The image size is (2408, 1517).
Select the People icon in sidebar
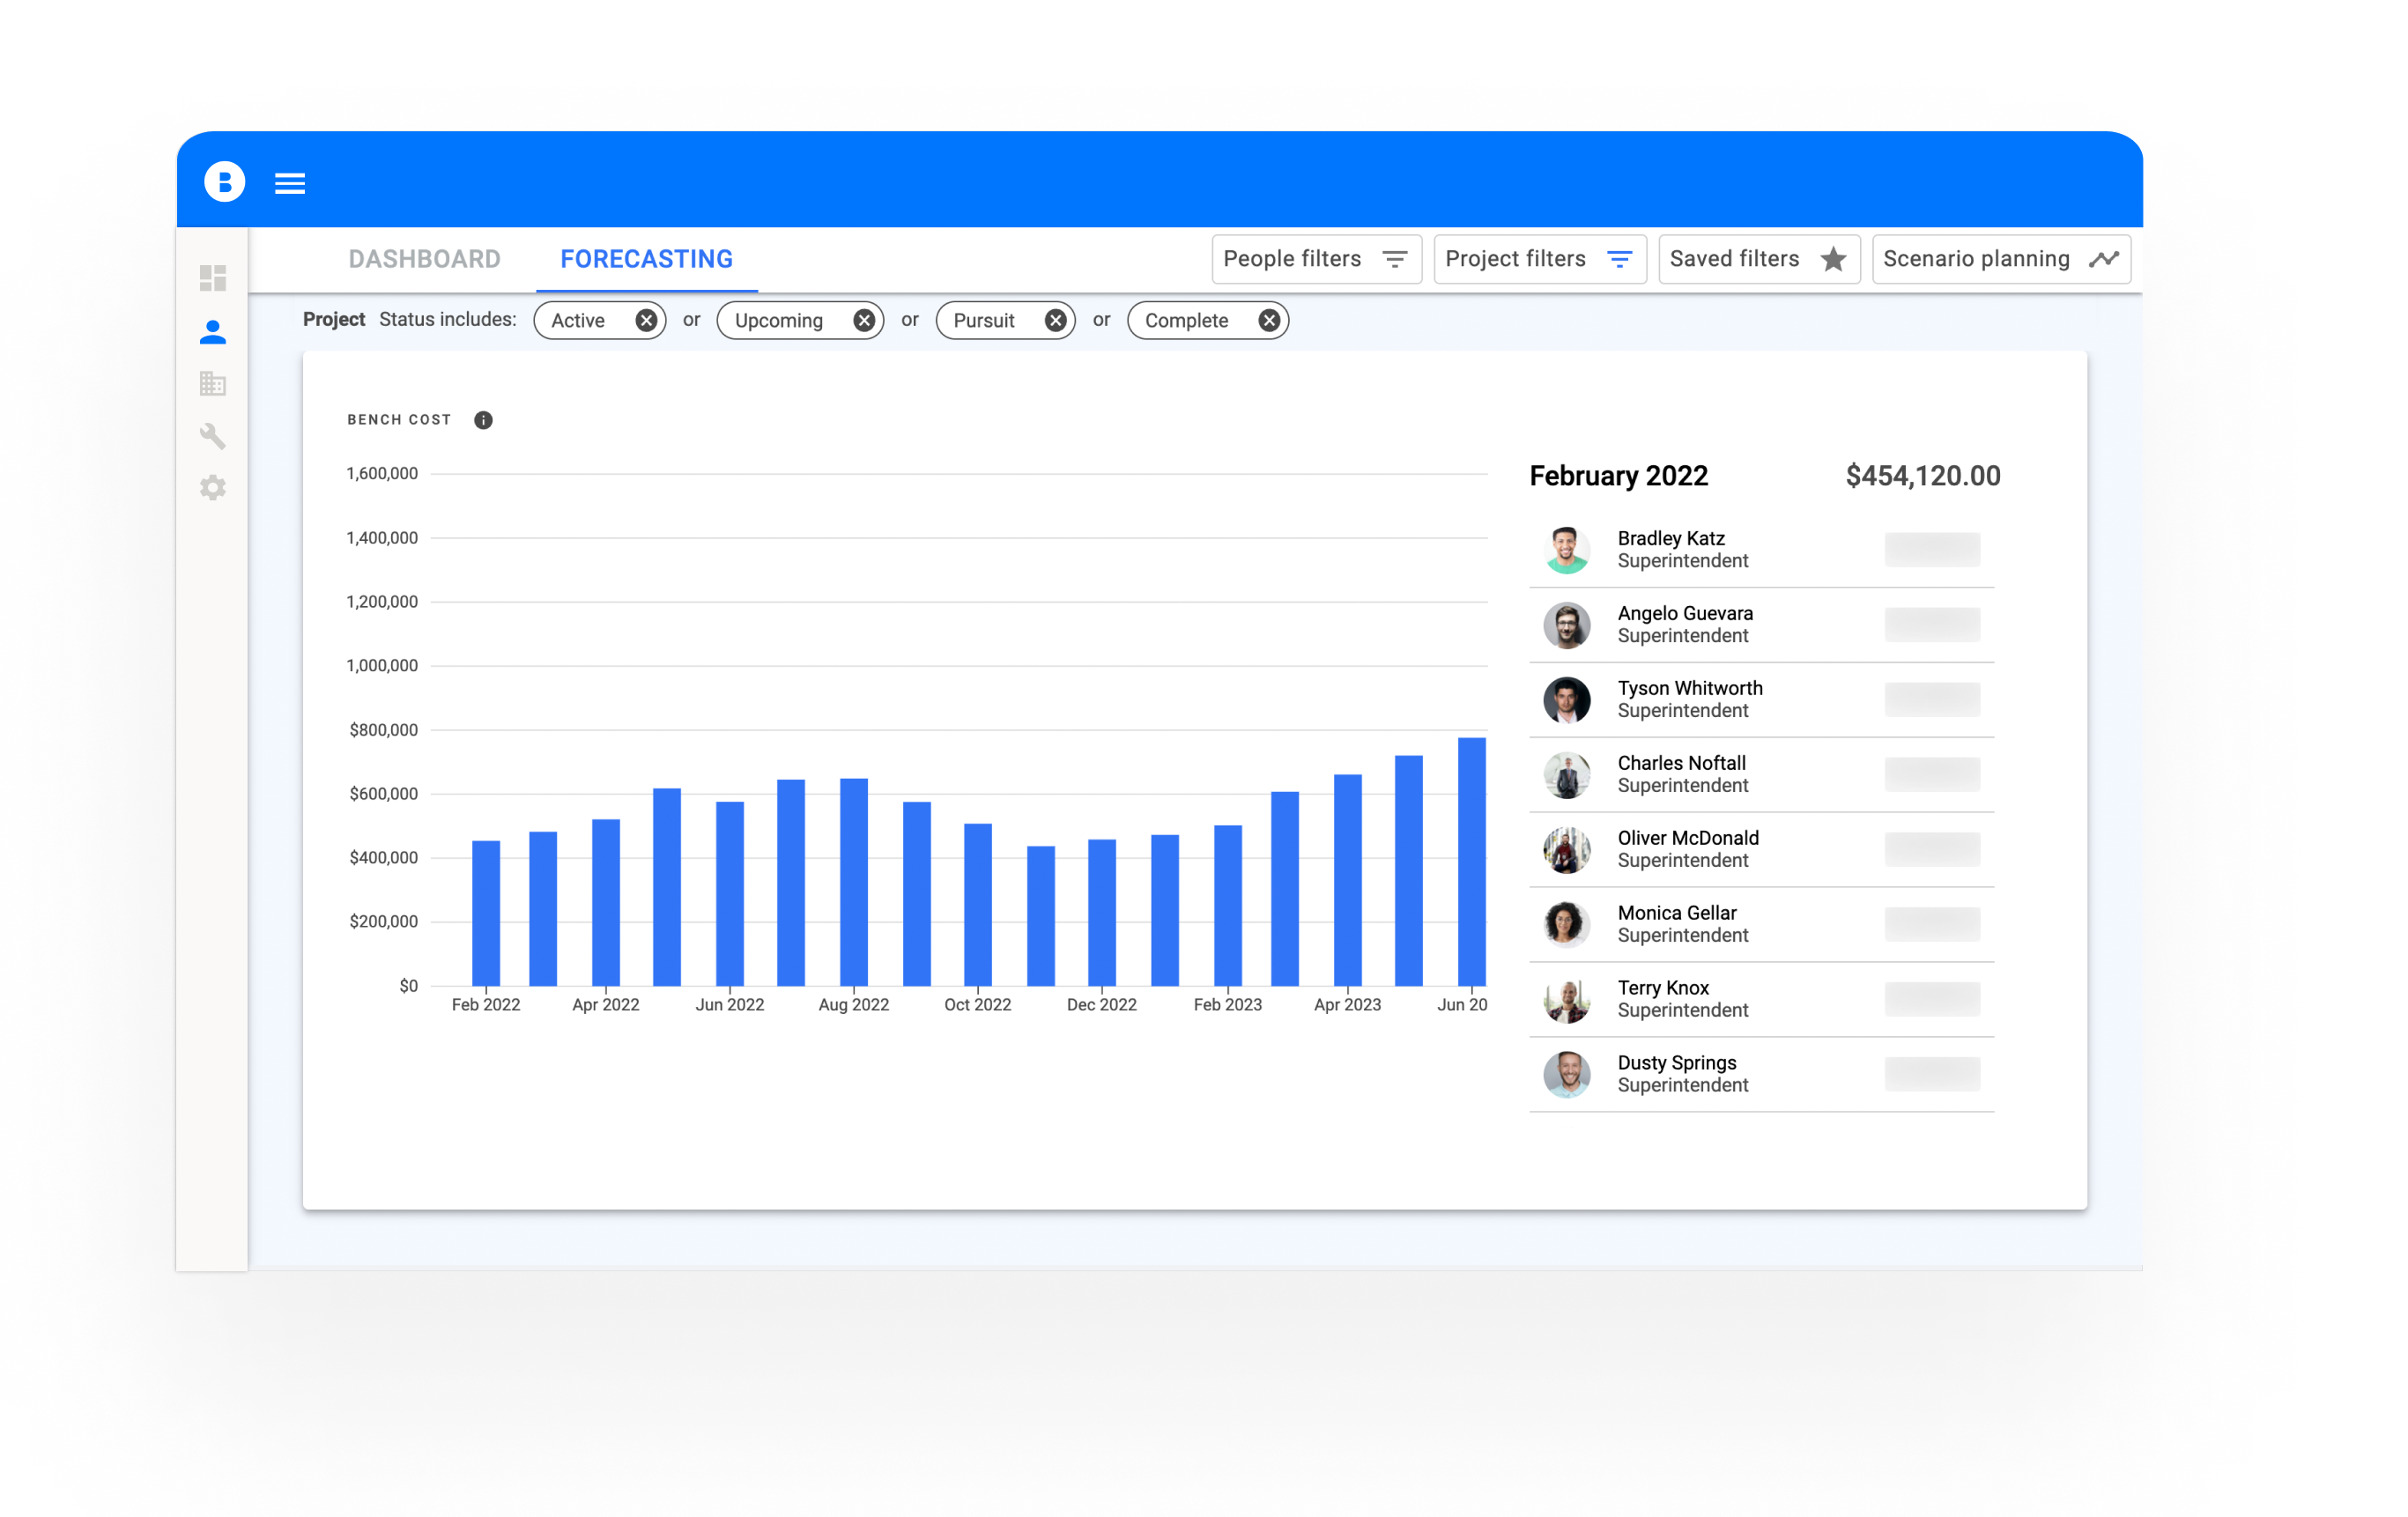point(212,332)
